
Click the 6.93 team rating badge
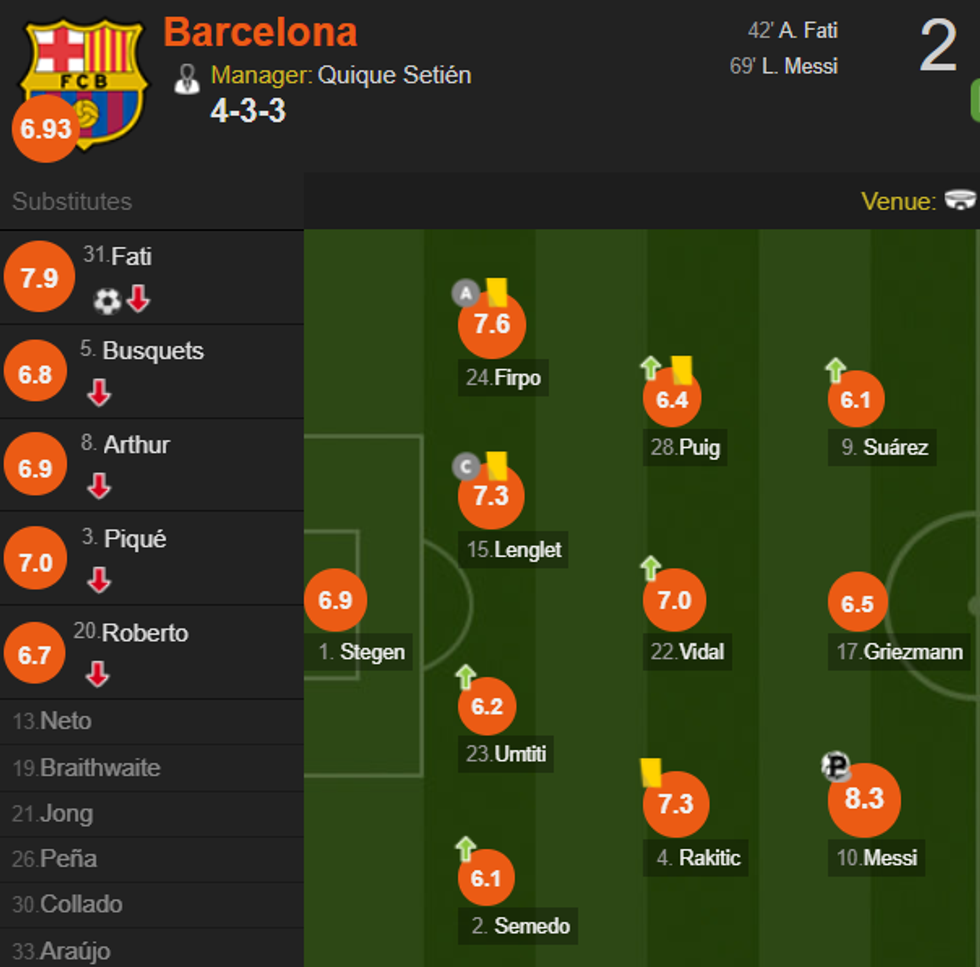tap(45, 129)
